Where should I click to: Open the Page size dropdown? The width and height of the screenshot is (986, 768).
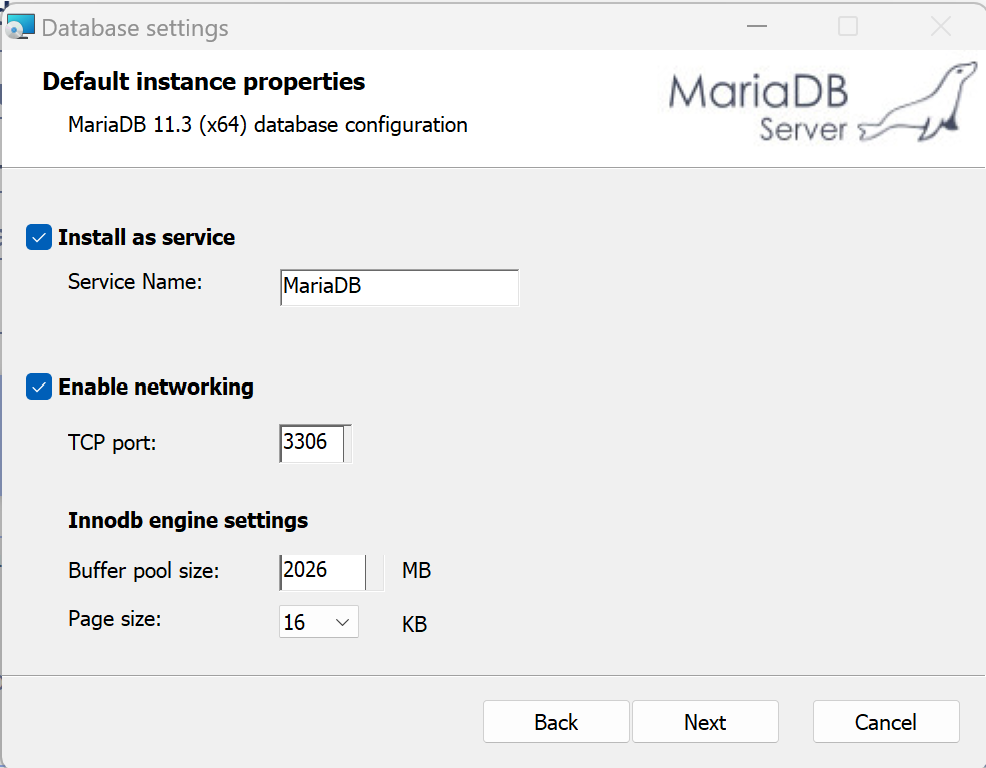(x=319, y=622)
